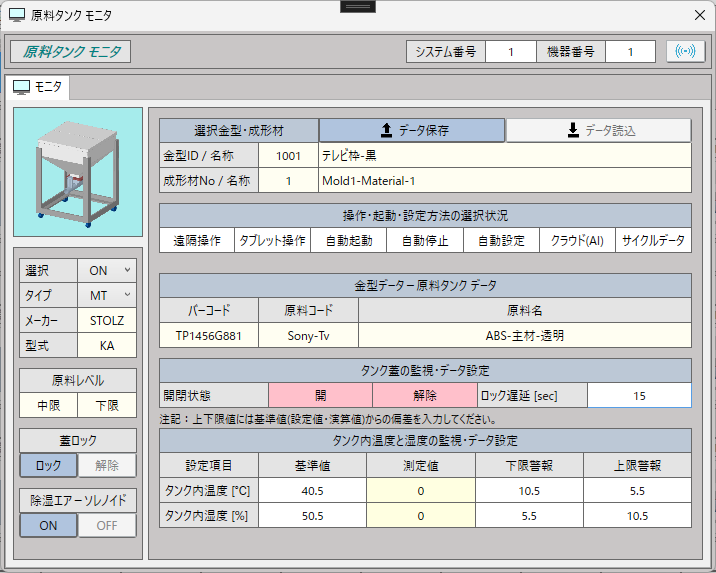Click the mold name テレビ枠-黒 field
This screenshot has width=716, height=573.
pyautogui.click(x=505, y=156)
